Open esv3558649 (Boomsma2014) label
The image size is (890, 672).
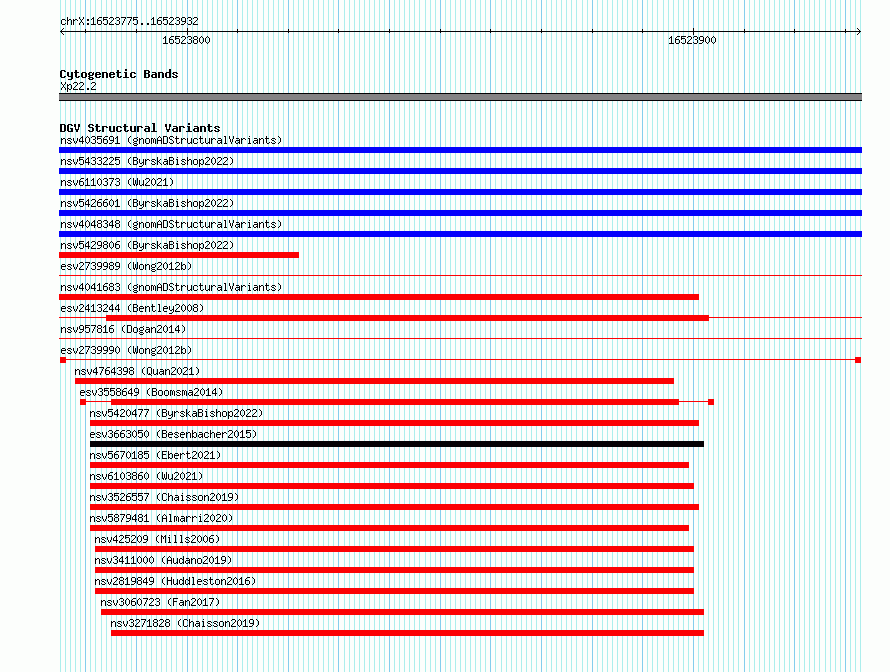151,392
